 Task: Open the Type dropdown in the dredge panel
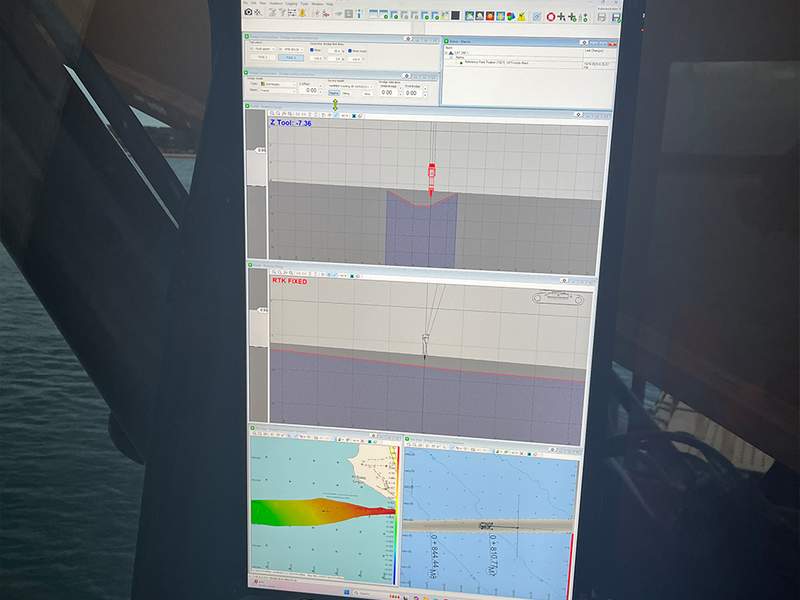274,83
